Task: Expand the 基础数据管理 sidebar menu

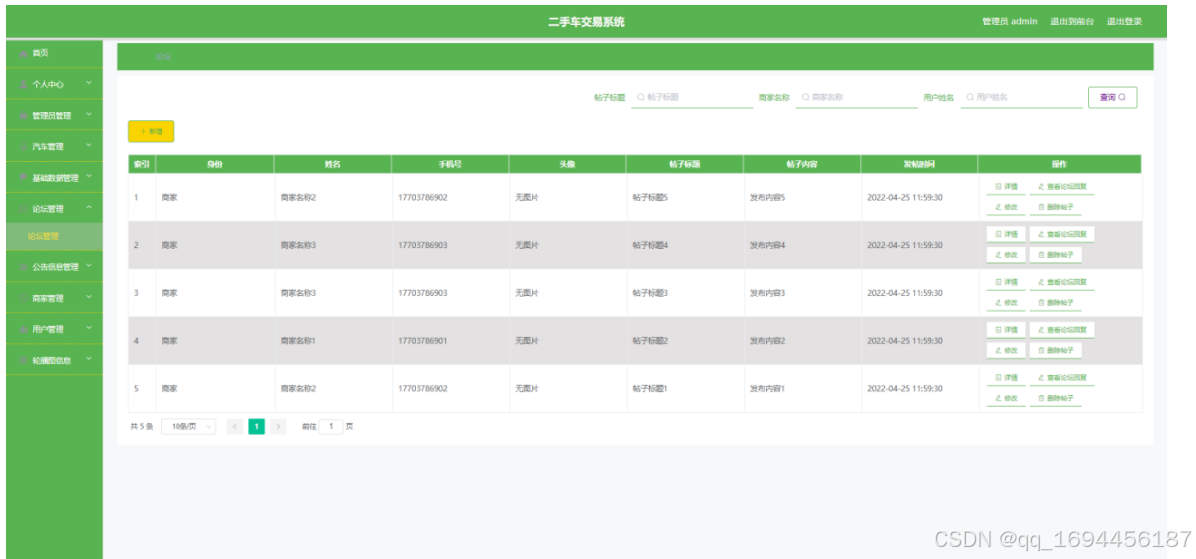Action: click(x=53, y=178)
